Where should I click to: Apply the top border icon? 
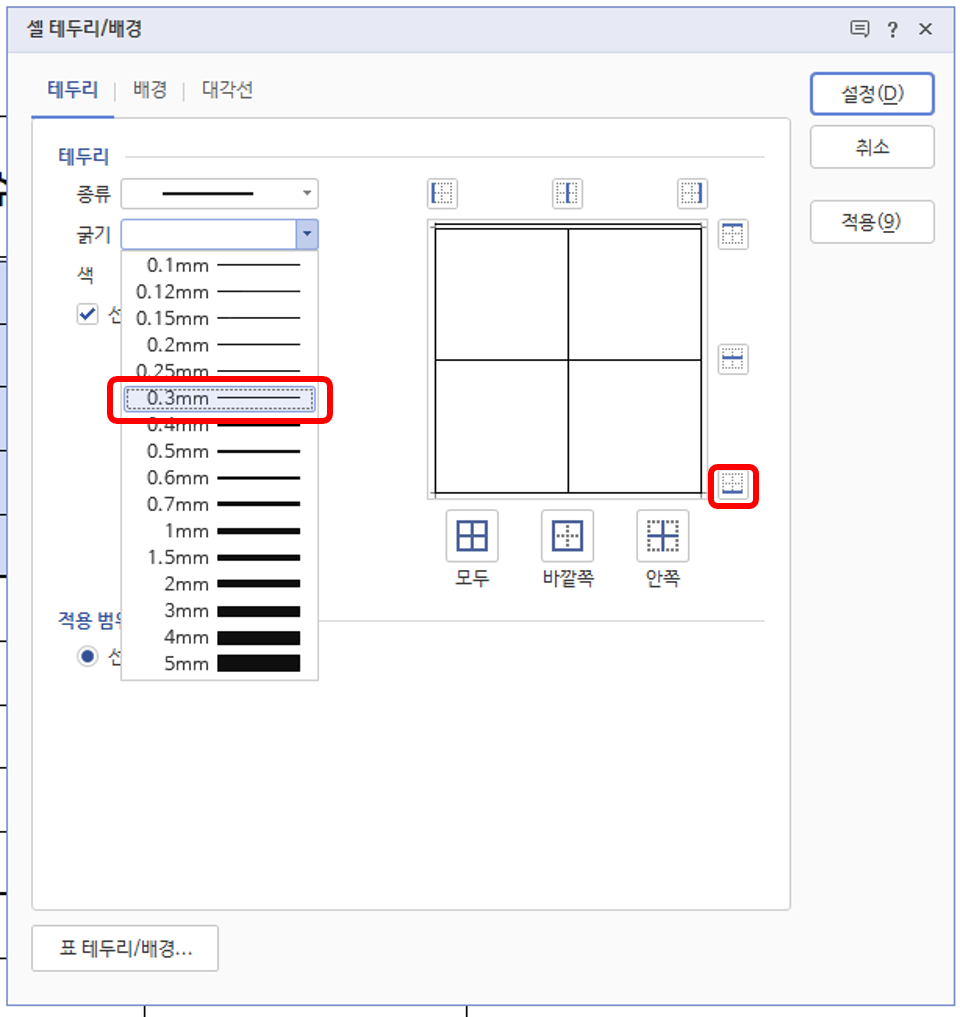pos(733,234)
